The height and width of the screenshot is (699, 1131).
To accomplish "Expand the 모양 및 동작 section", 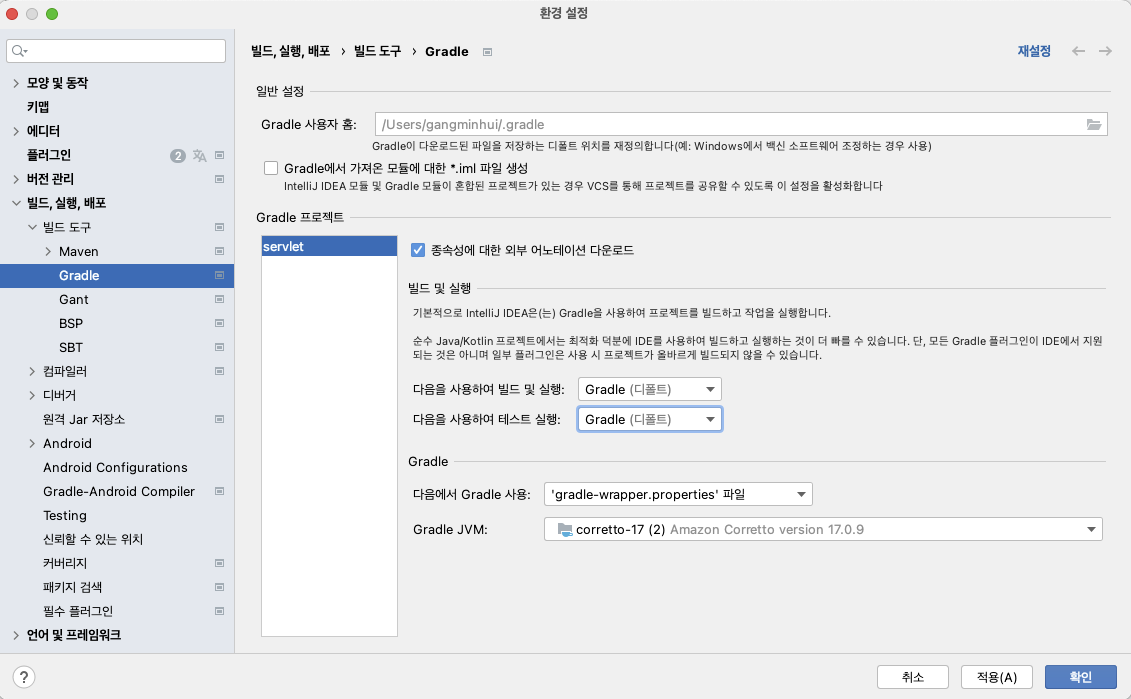I will click(x=16, y=83).
